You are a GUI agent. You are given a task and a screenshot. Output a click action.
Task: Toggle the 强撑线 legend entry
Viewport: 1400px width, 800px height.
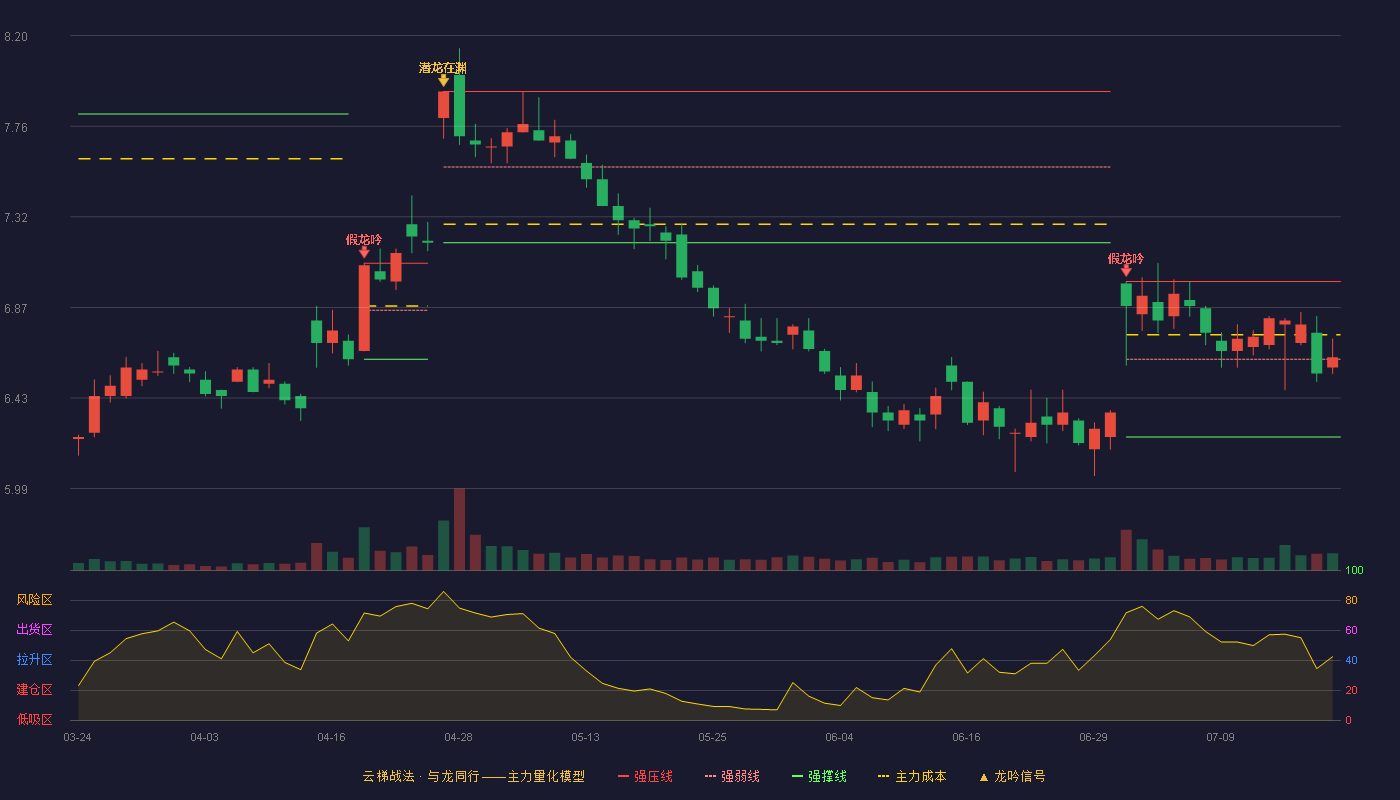click(819, 776)
